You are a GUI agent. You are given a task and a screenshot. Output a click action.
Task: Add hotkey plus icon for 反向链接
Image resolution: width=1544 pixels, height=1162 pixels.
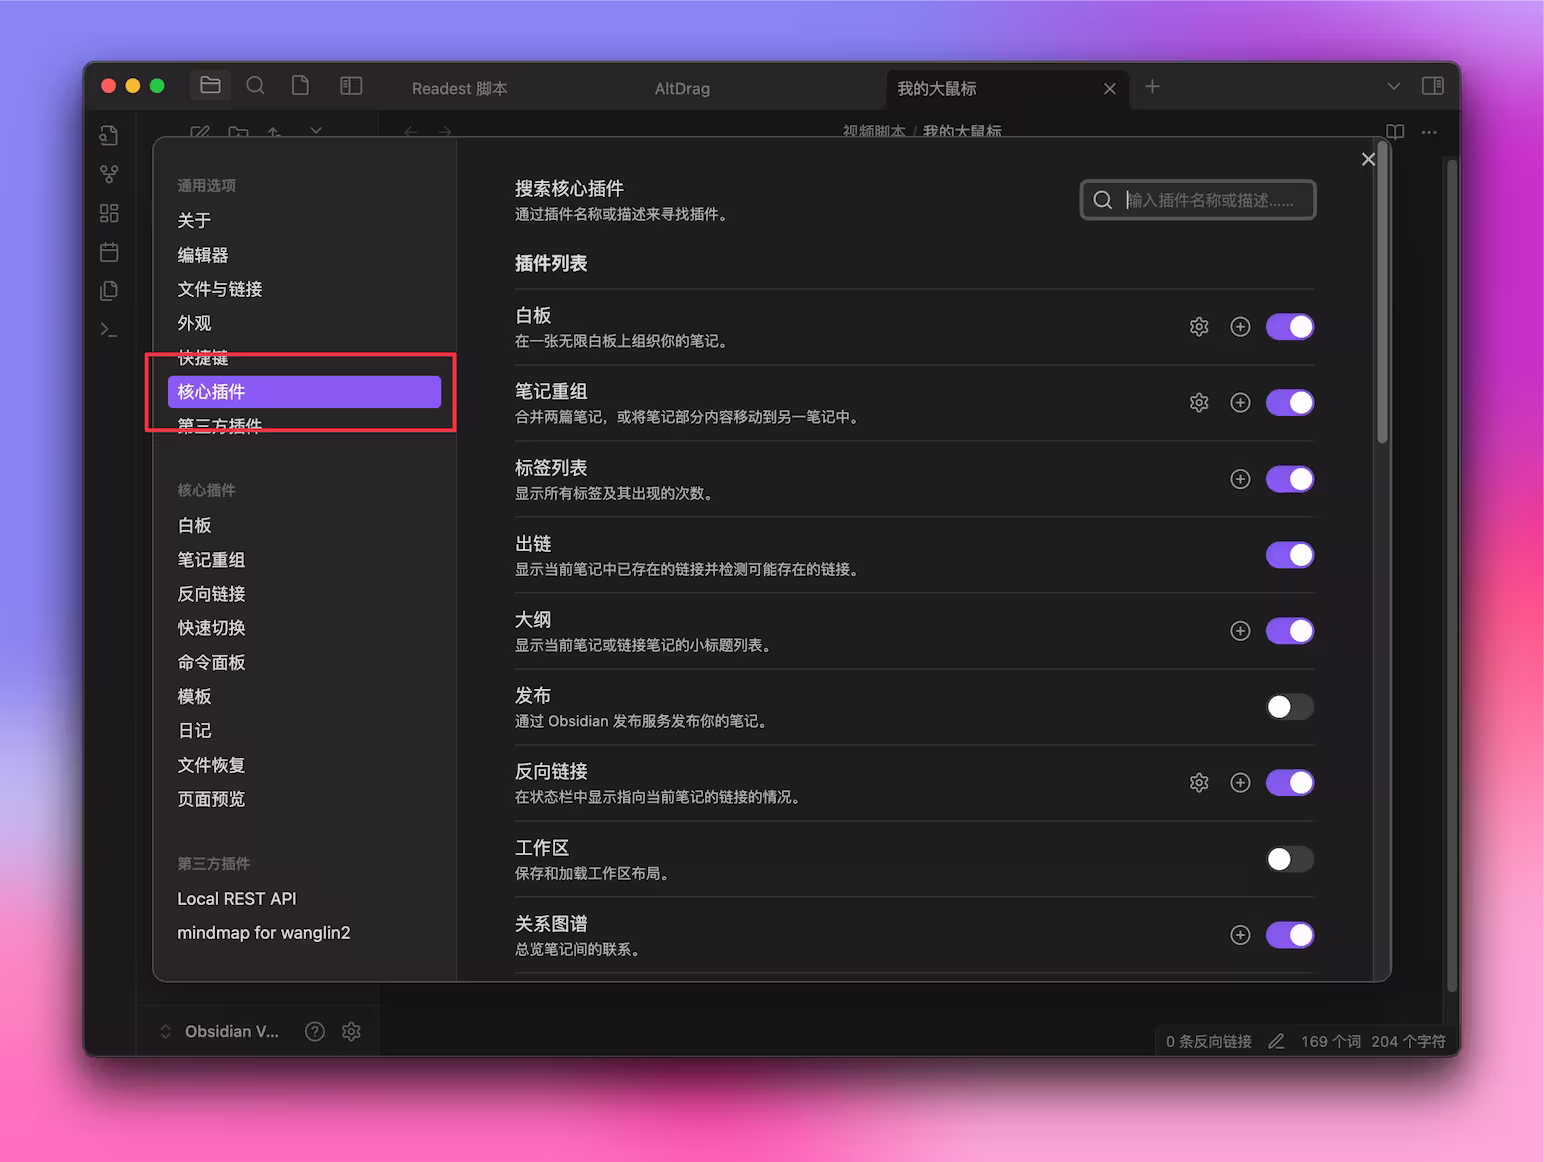(x=1240, y=783)
